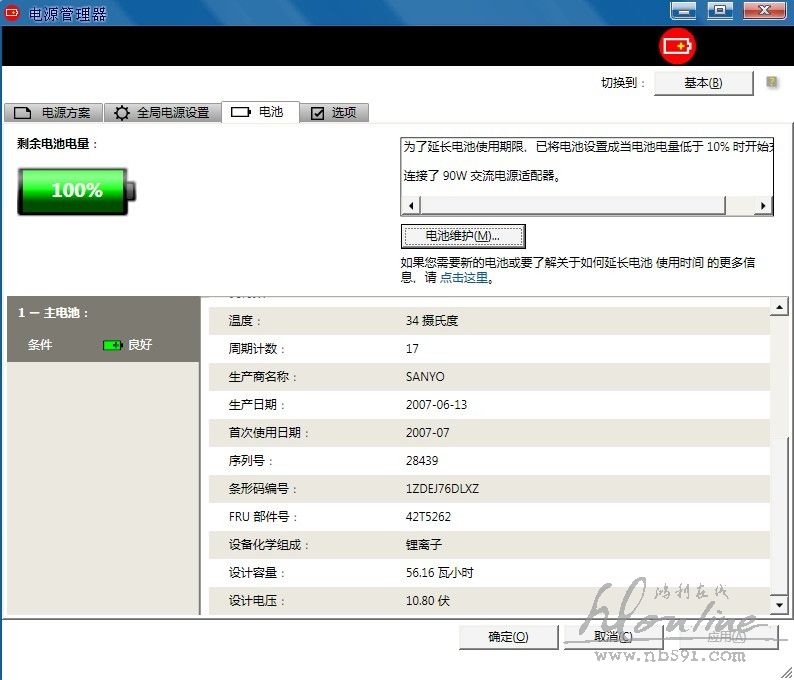Open the 电源方案 tab
Image resolution: width=794 pixels, height=680 pixels.
(55, 113)
